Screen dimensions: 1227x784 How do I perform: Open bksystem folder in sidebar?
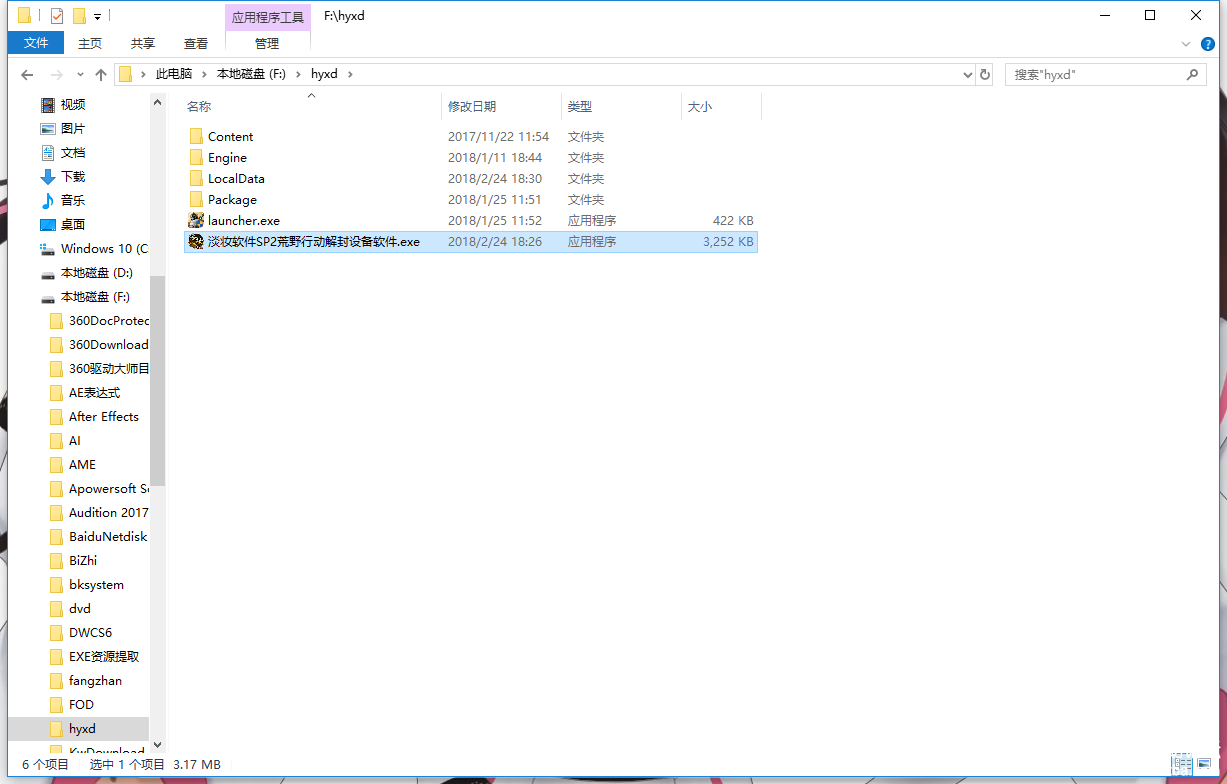tap(96, 585)
